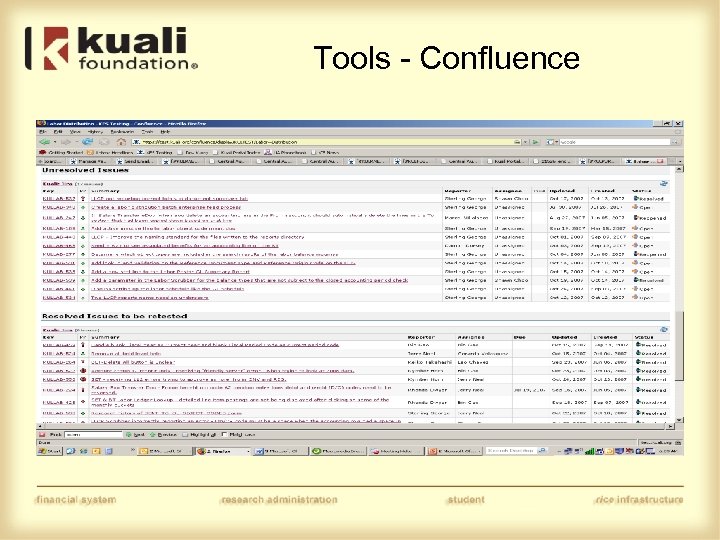Refresh the Resolved Issues Jira list icon
The image size is (720, 540).
click(x=664, y=329)
